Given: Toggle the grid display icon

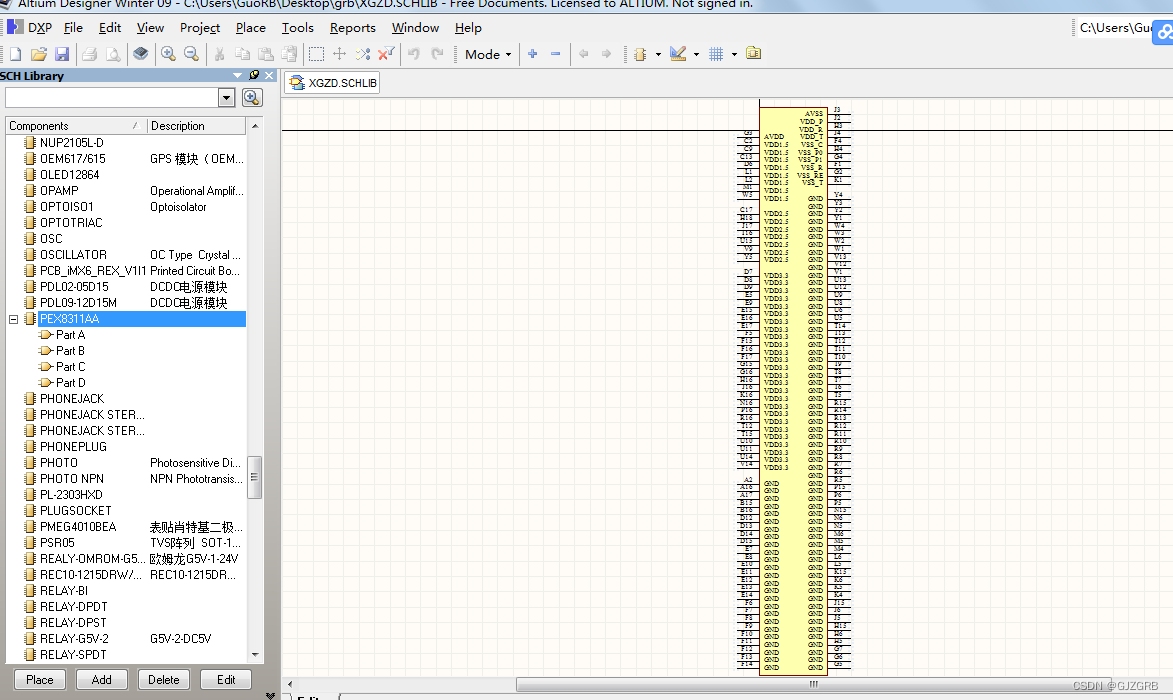Looking at the screenshot, I should click(x=717, y=54).
